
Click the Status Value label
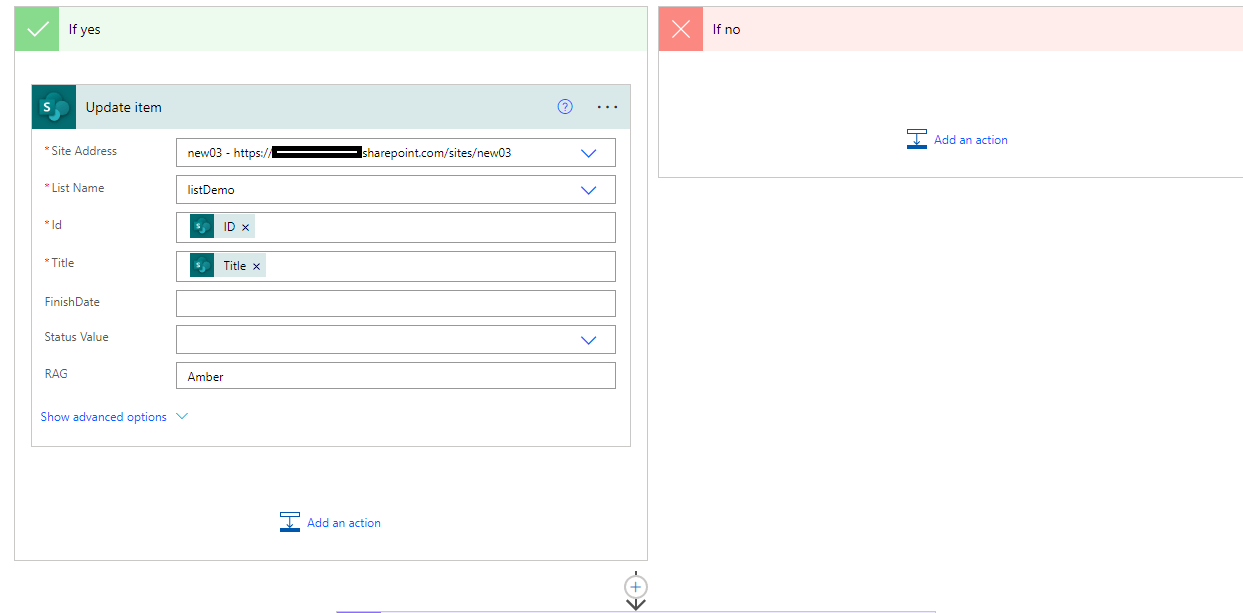tap(76, 337)
